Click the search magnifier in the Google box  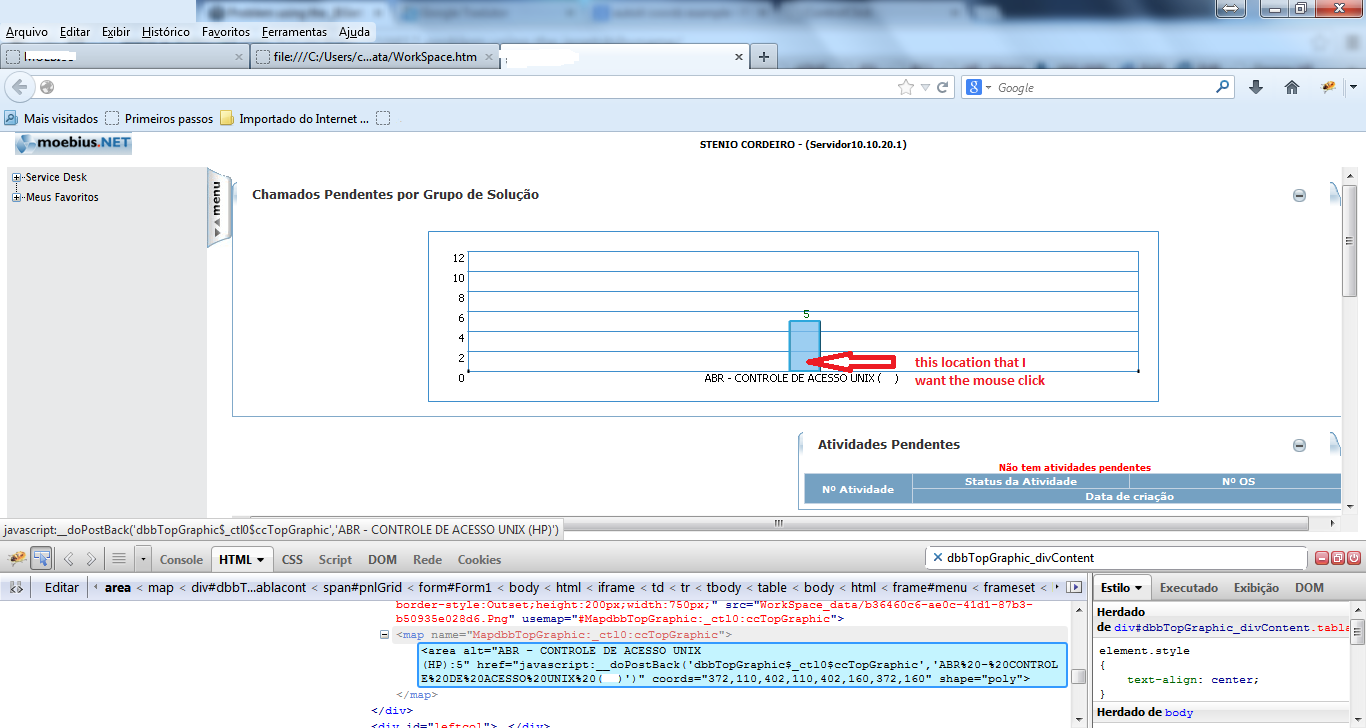point(1223,87)
